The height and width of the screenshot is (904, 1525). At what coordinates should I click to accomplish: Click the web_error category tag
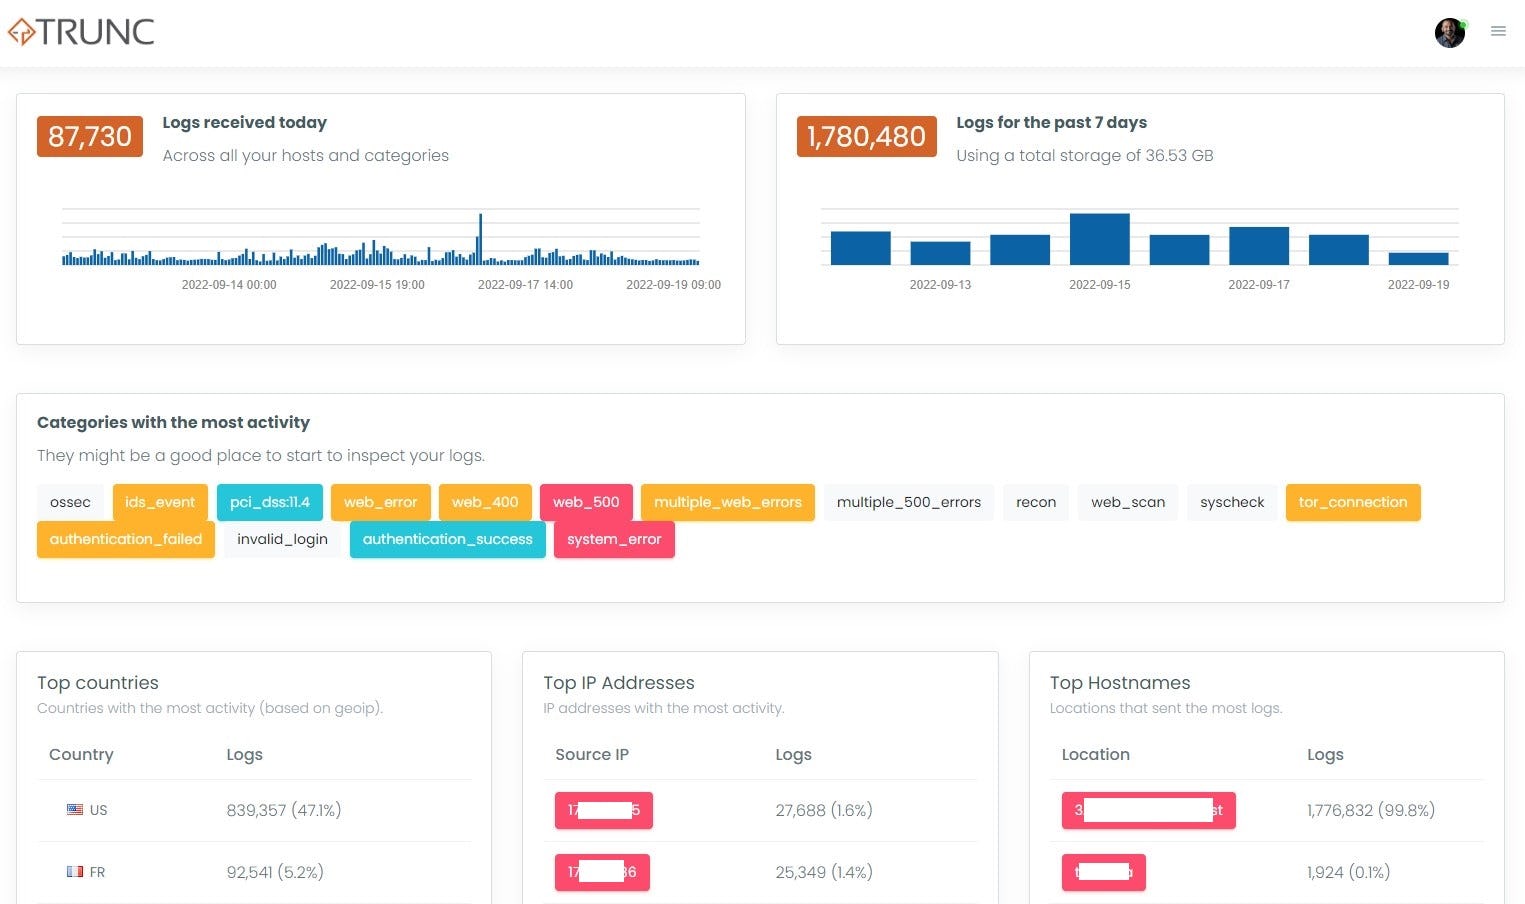[x=380, y=502]
